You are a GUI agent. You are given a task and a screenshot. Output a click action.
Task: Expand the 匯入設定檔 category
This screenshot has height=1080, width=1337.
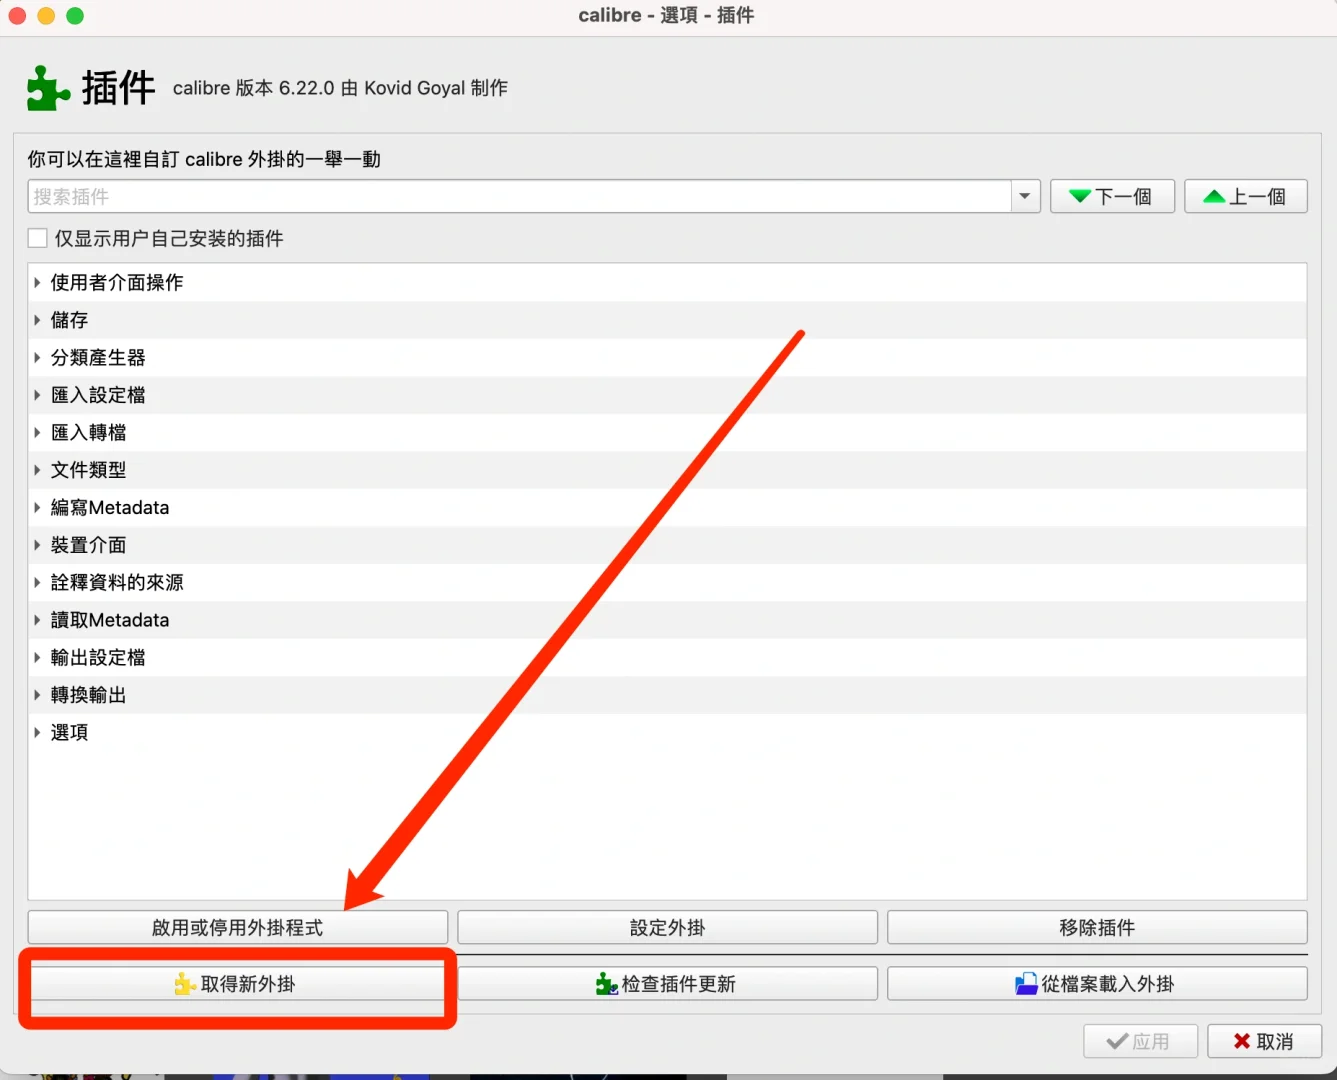(x=37, y=395)
